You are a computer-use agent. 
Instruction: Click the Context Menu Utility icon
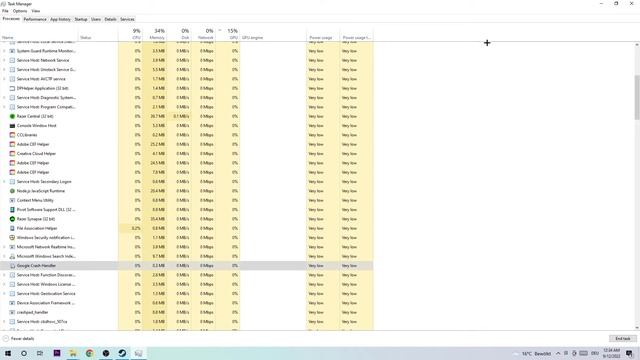[x=12, y=200]
